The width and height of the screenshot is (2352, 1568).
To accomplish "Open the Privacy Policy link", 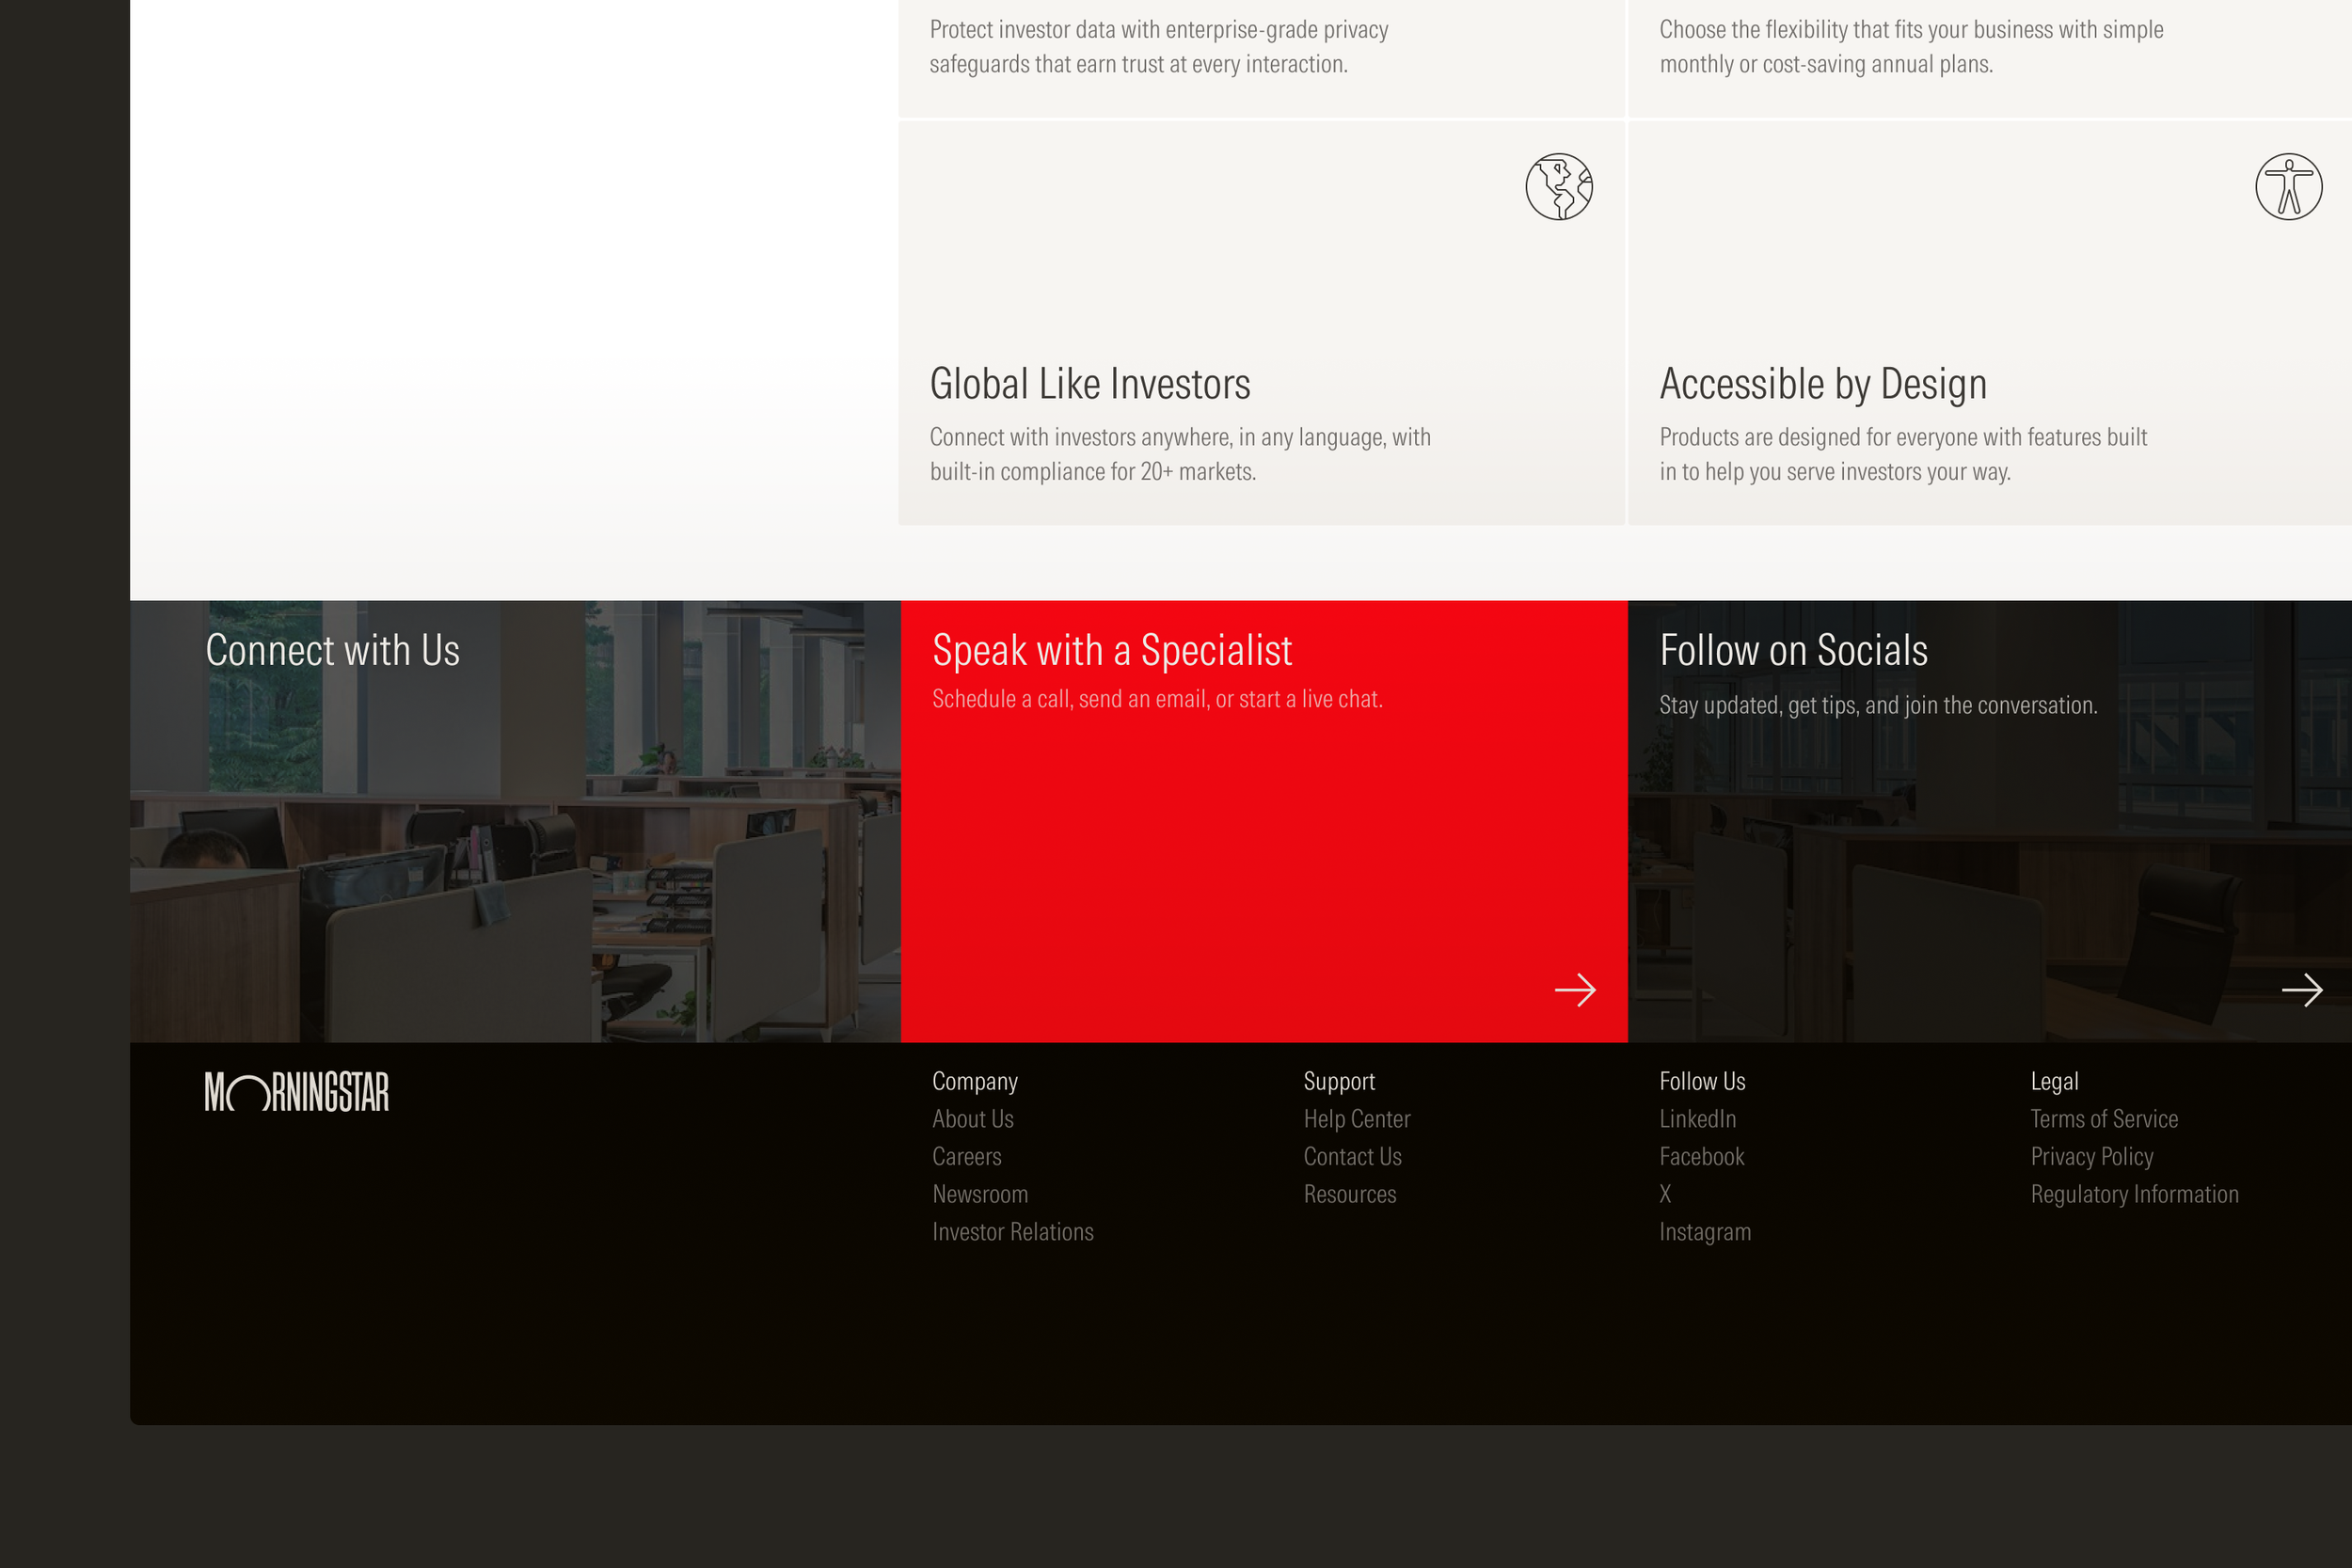I will (2091, 1157).
